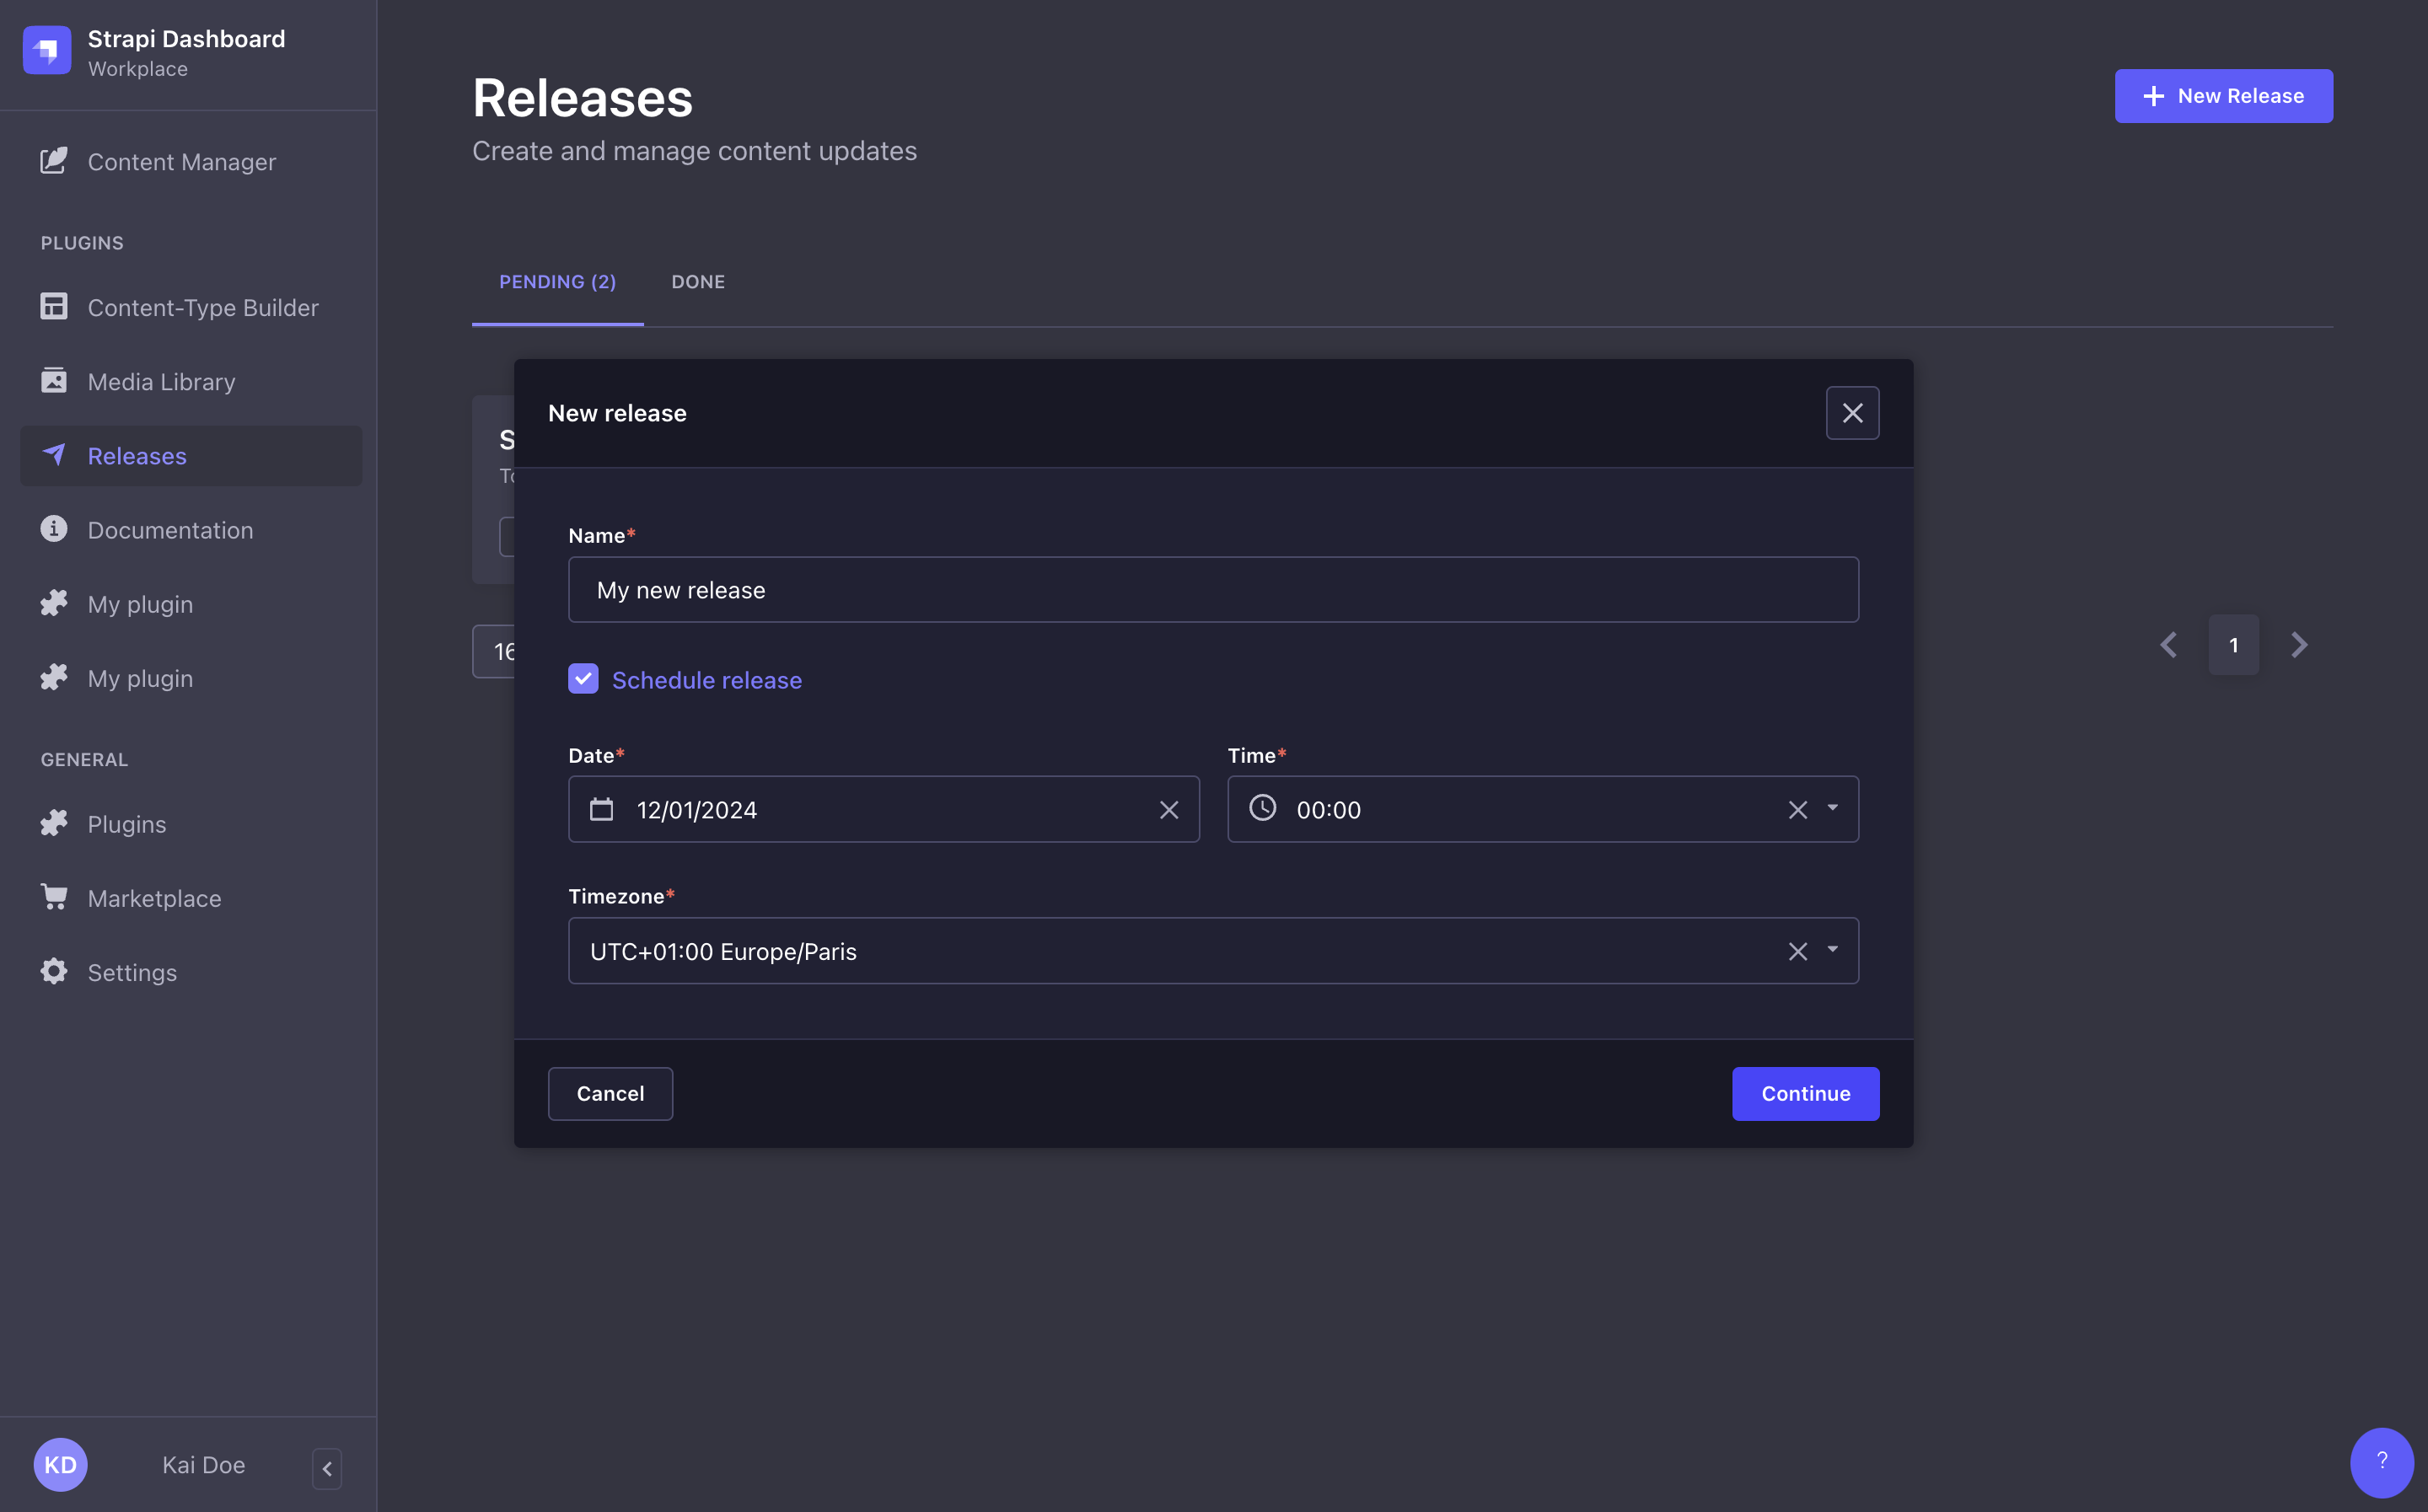Screen dimensions: 2428x1512
Task: Click the Cancel button
Action: (610, 1092)
